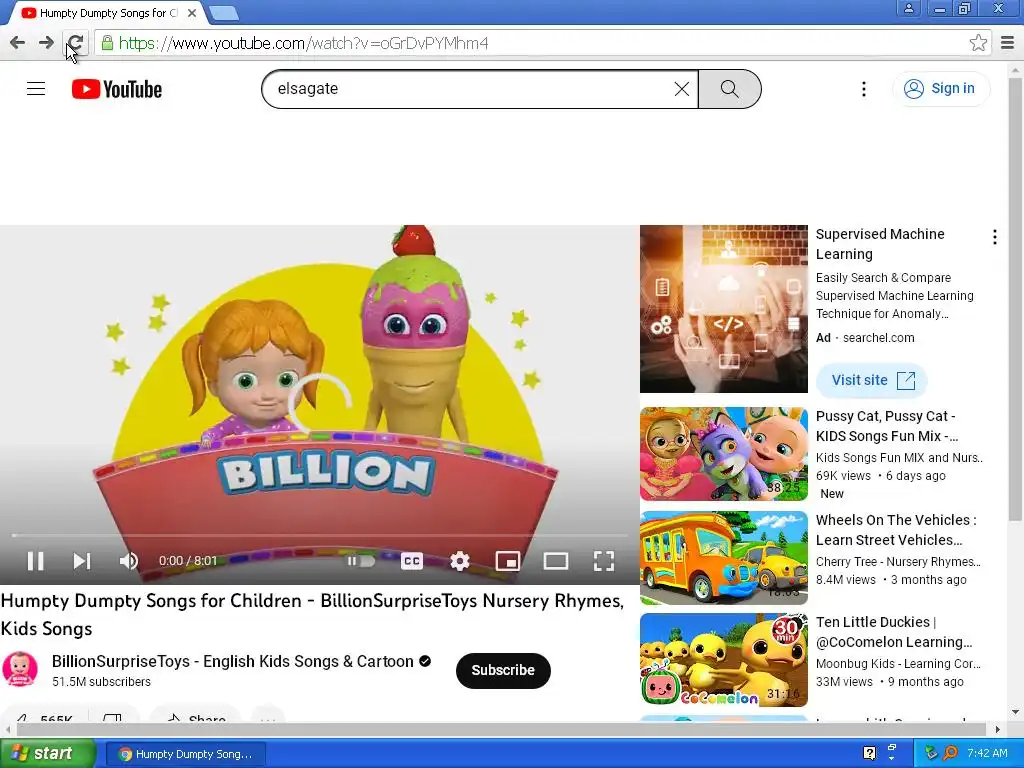Viewport: 1024px width, 768px height.
Task: Open Wheels On The Vehicles video title
Action: [x=895, y=530]
